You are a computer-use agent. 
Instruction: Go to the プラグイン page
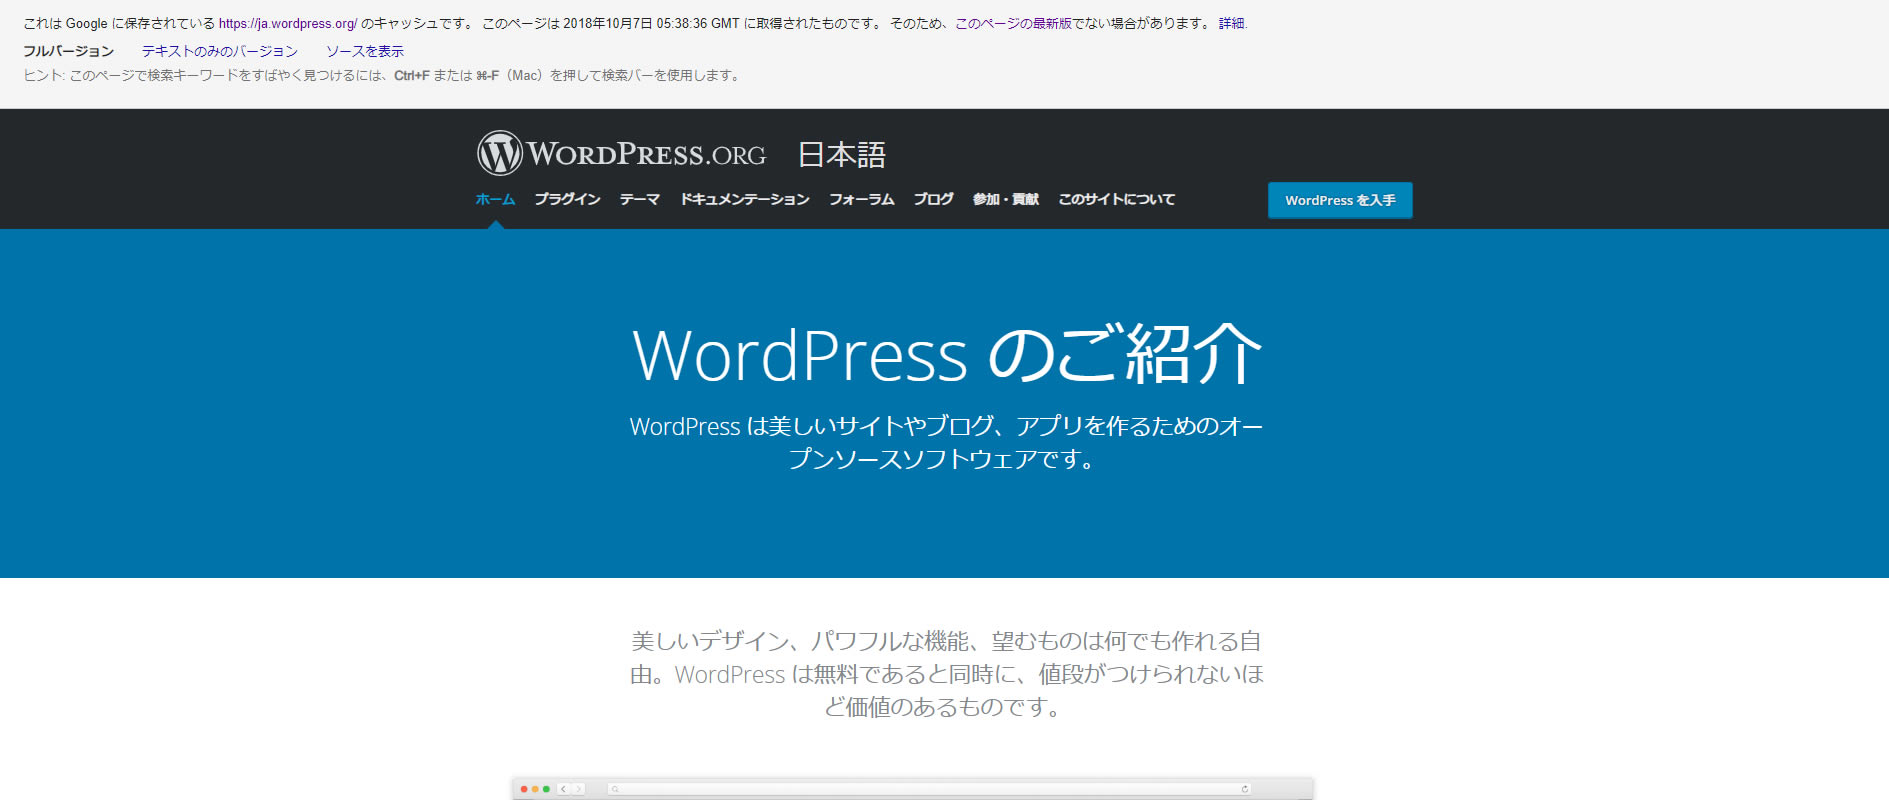pos(567,199)
